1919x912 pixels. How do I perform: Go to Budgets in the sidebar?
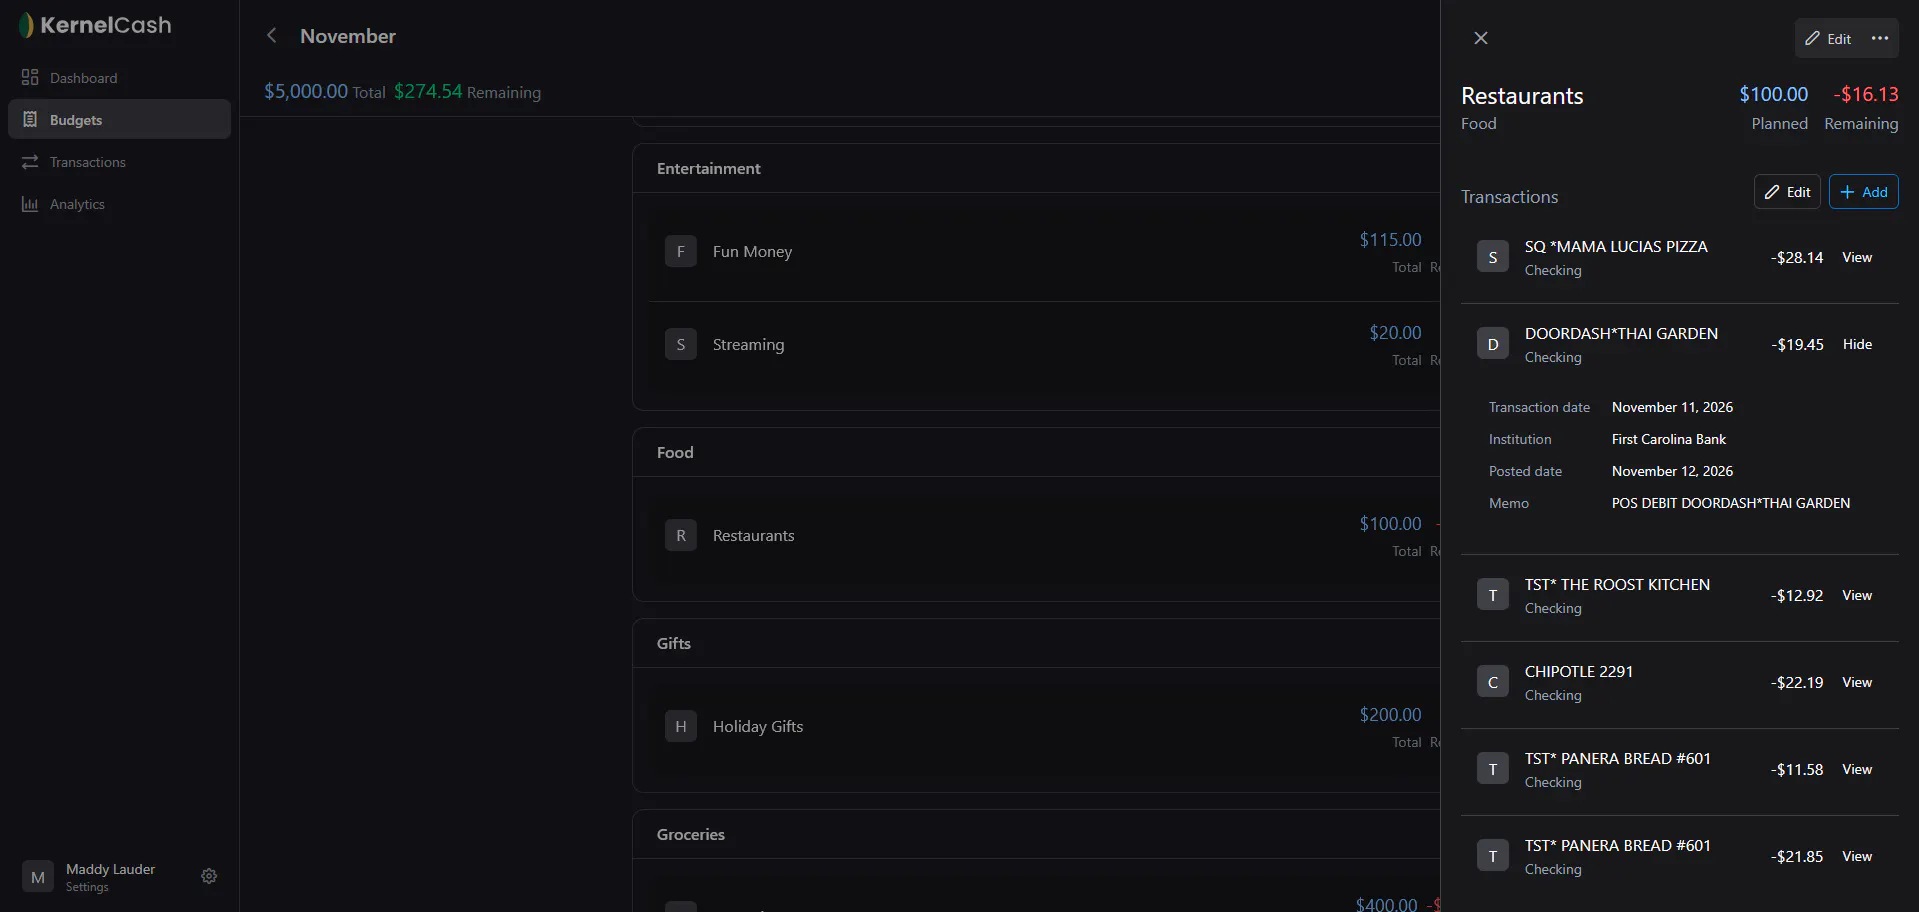click(119, 119)
